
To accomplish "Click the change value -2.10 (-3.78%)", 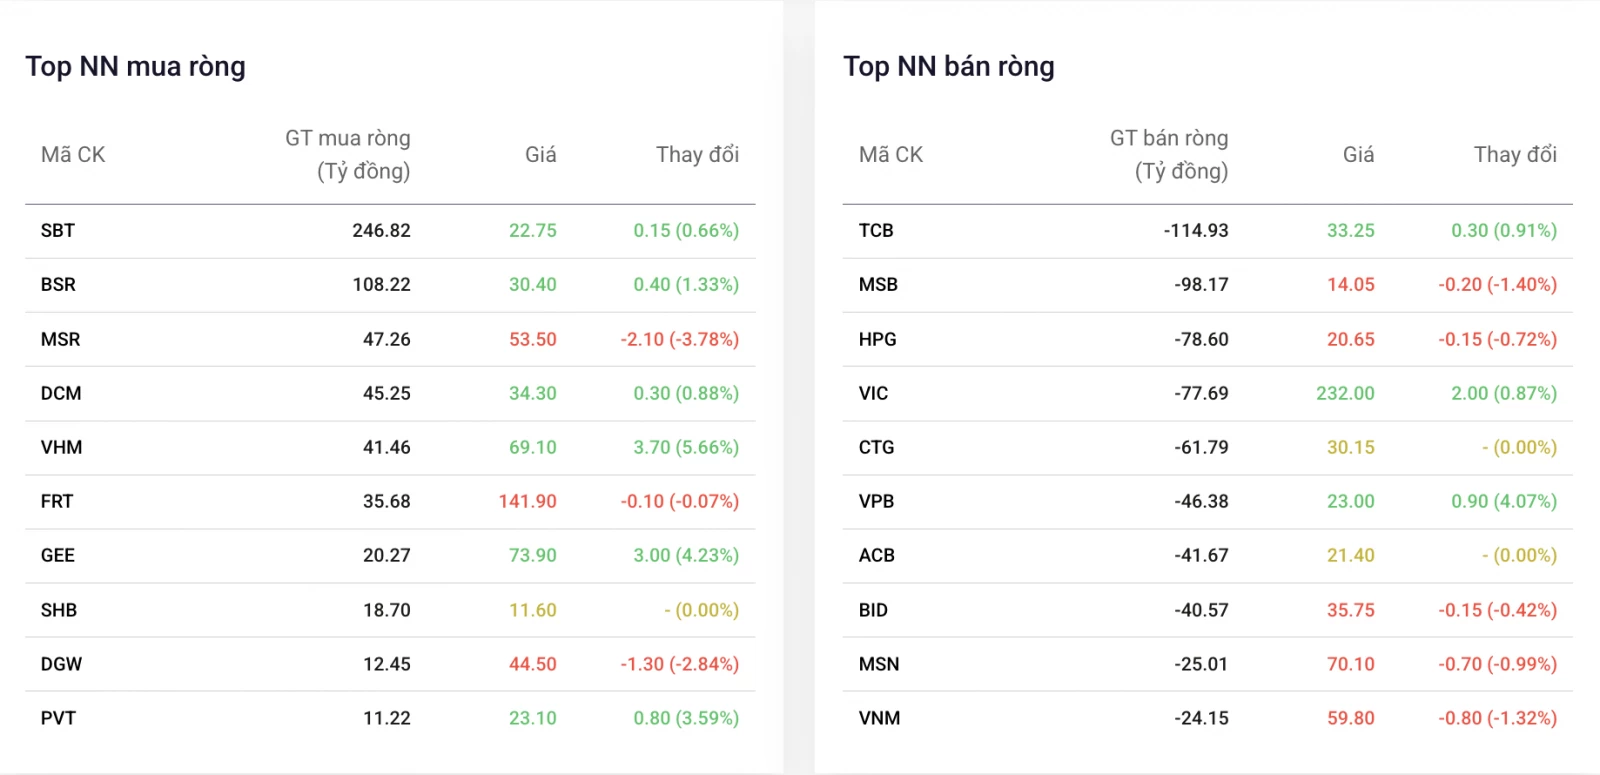I will click(x=680, y=339).
